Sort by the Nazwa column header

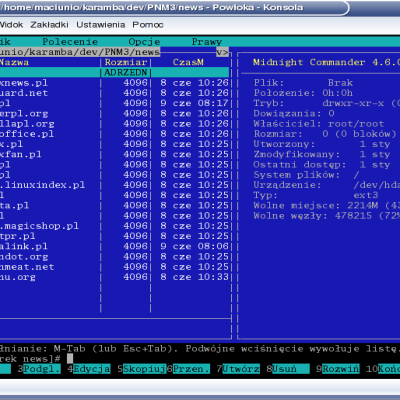point(14,62)
